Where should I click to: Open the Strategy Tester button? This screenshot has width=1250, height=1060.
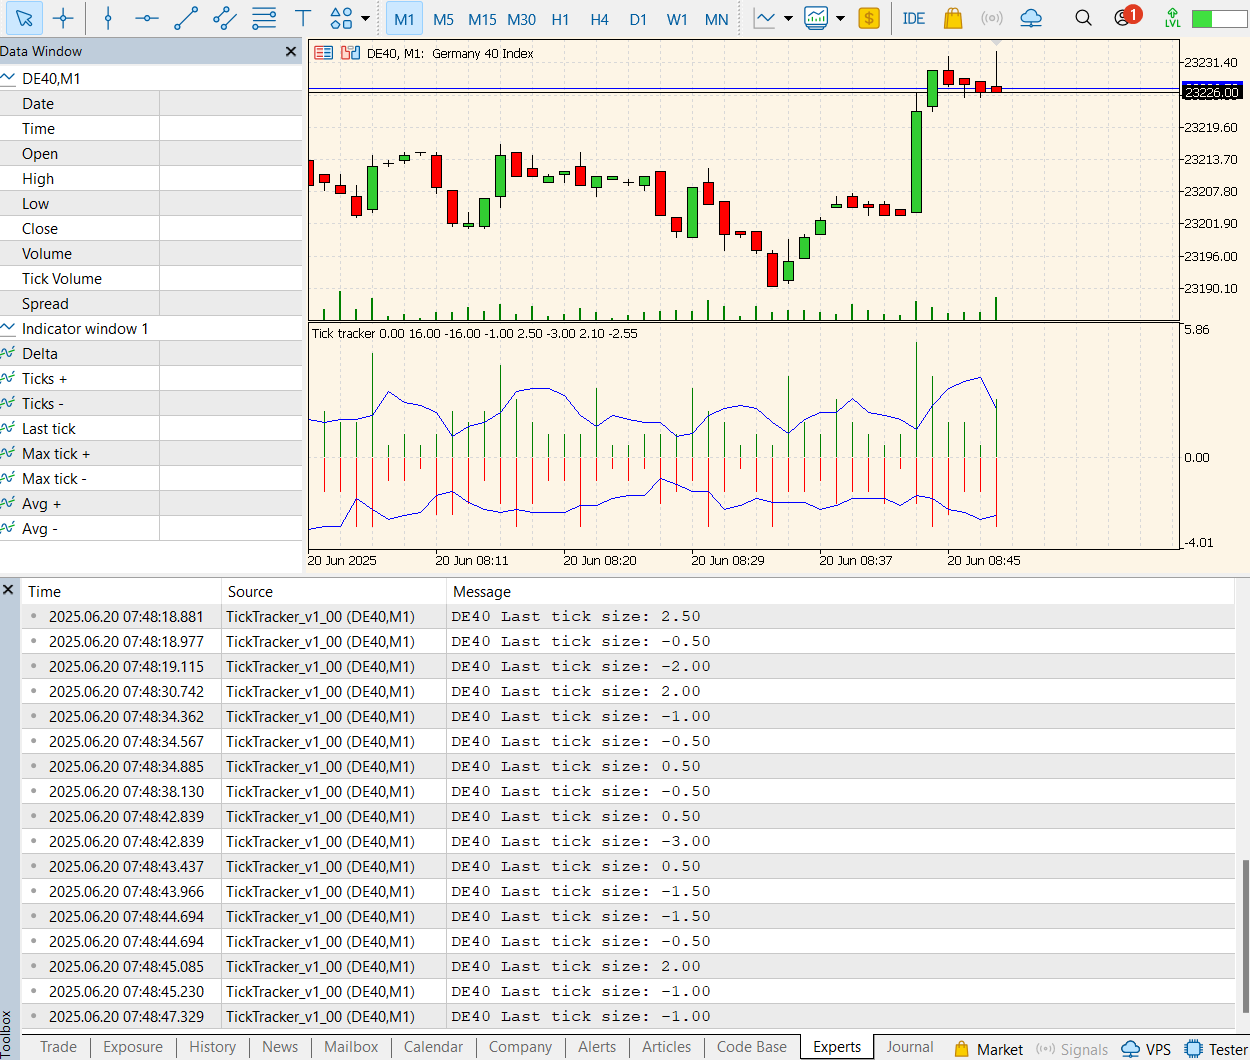click(x=1216, y=1049)
